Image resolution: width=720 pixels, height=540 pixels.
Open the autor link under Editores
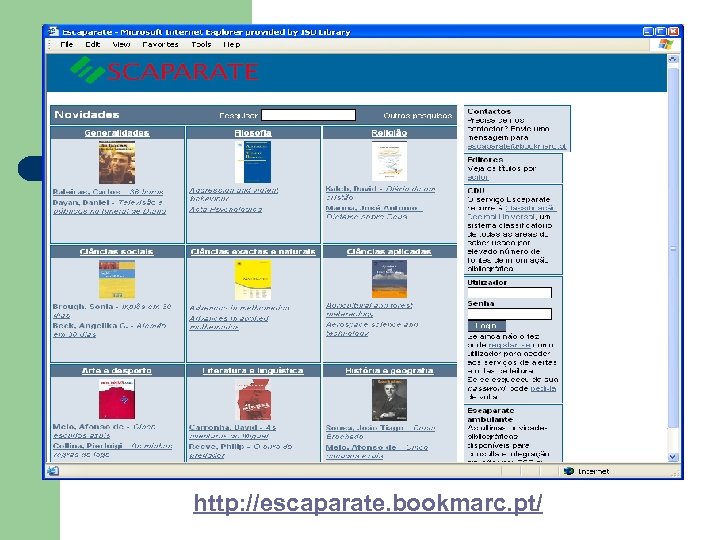(478, 177)
